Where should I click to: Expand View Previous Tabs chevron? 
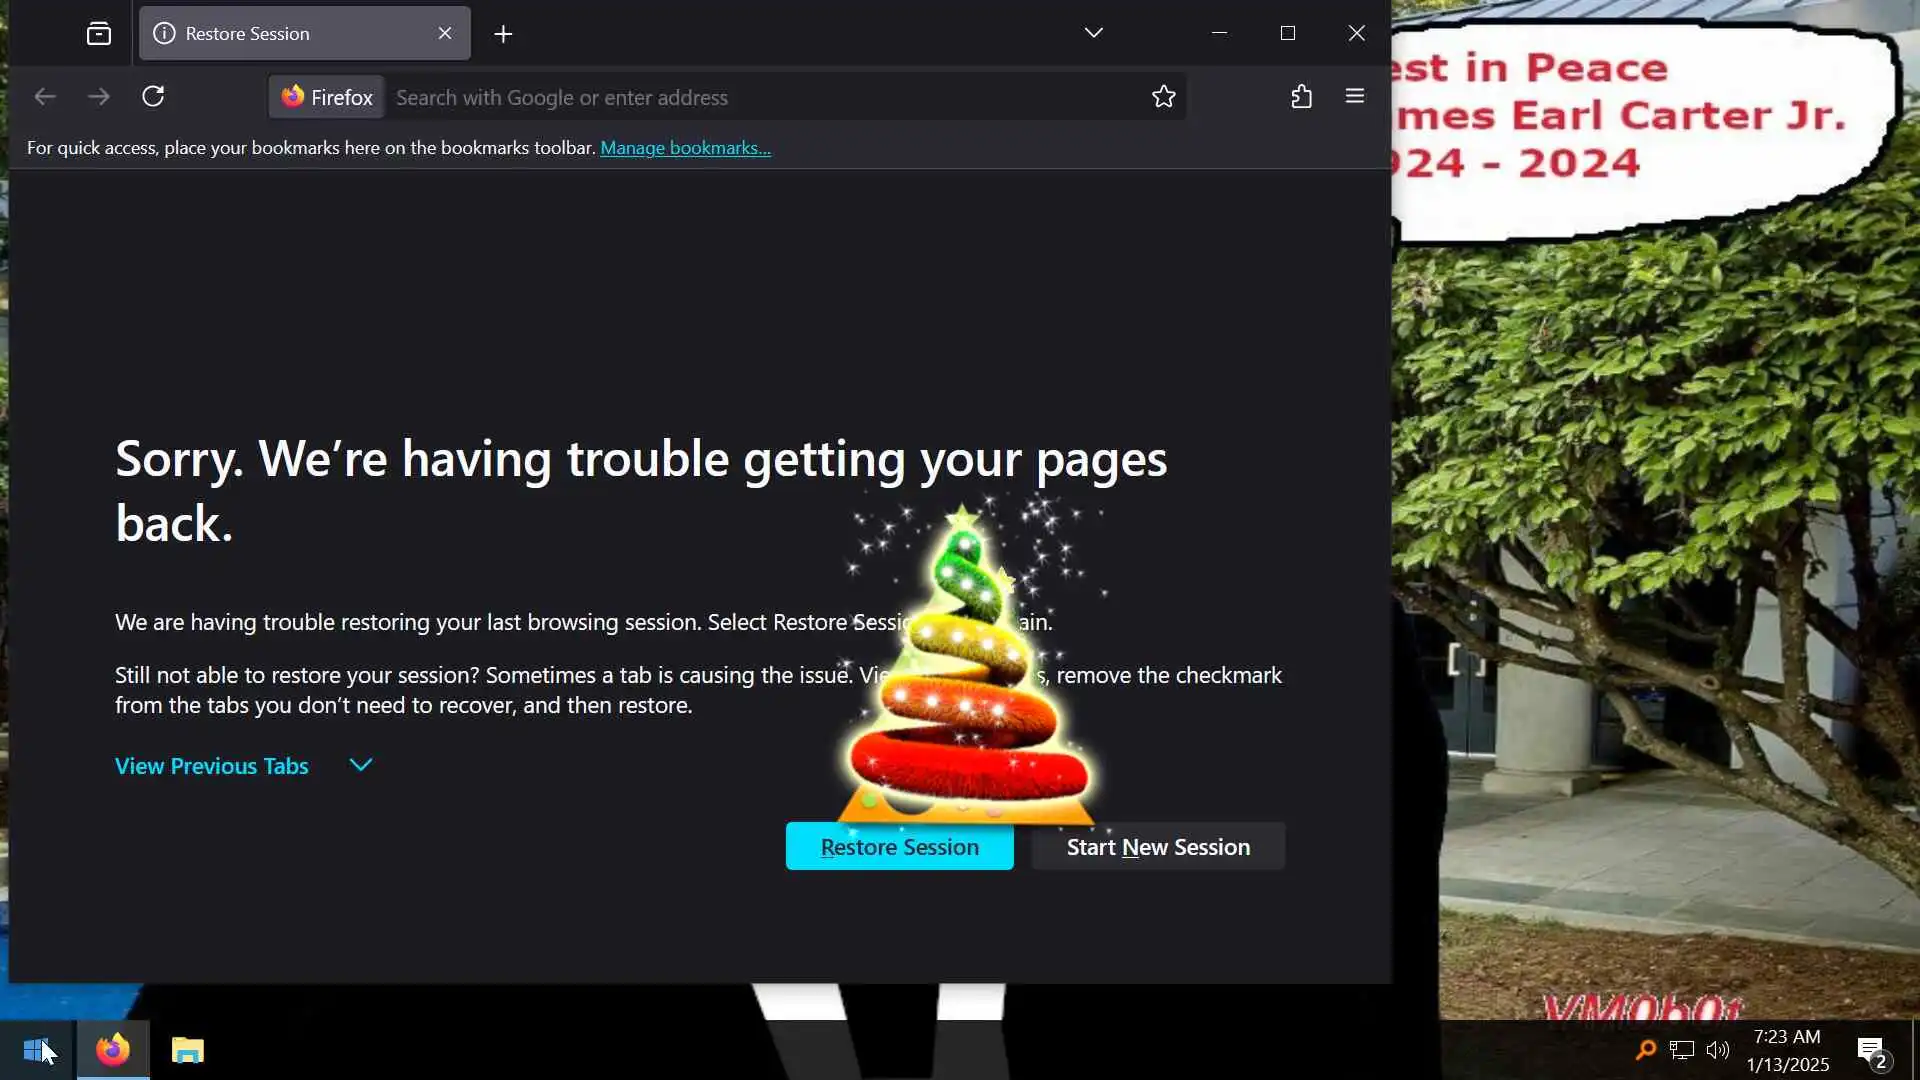click(x=361, y=765)
